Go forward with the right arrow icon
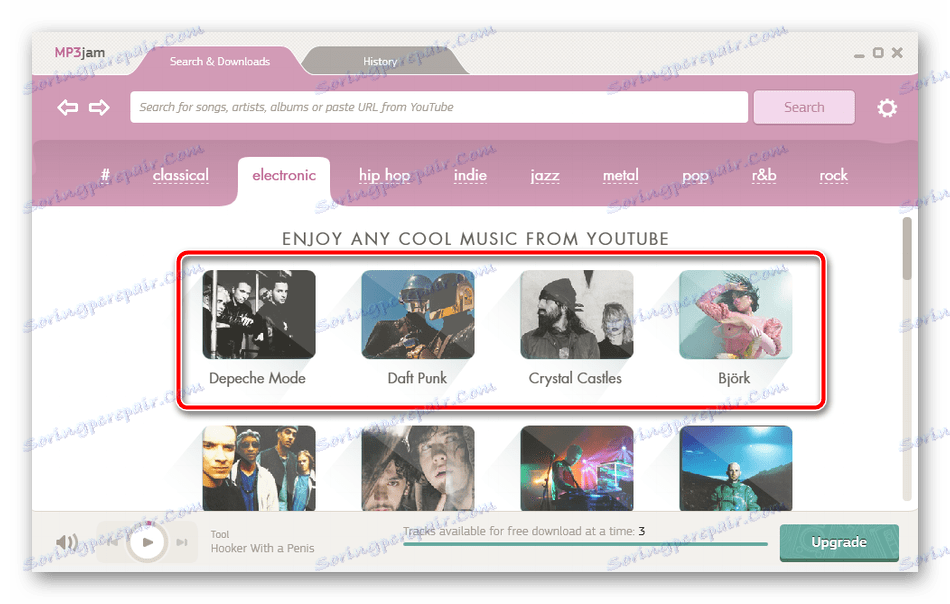950x604 pixels. click(99, 108)
